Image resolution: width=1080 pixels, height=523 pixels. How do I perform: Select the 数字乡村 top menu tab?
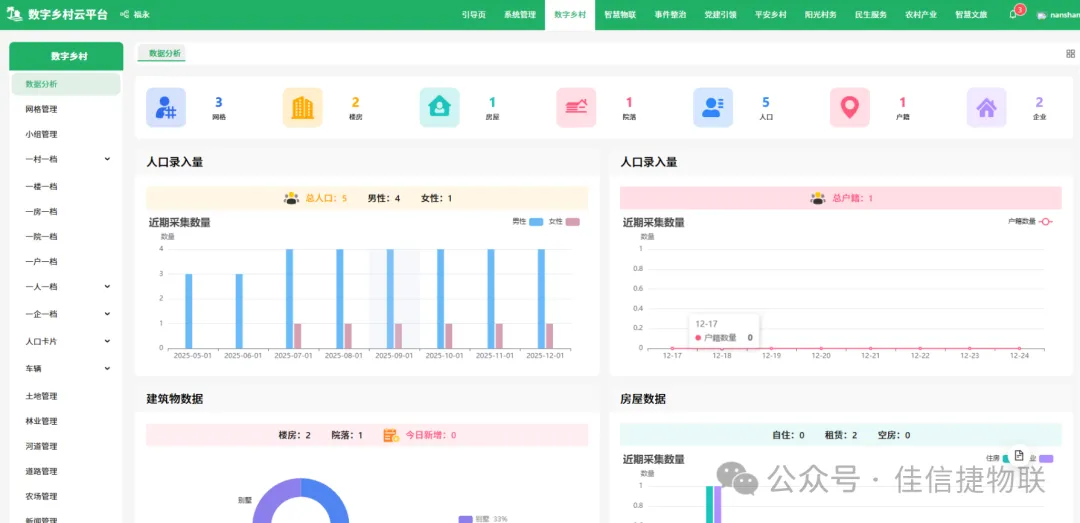point(570,14)
